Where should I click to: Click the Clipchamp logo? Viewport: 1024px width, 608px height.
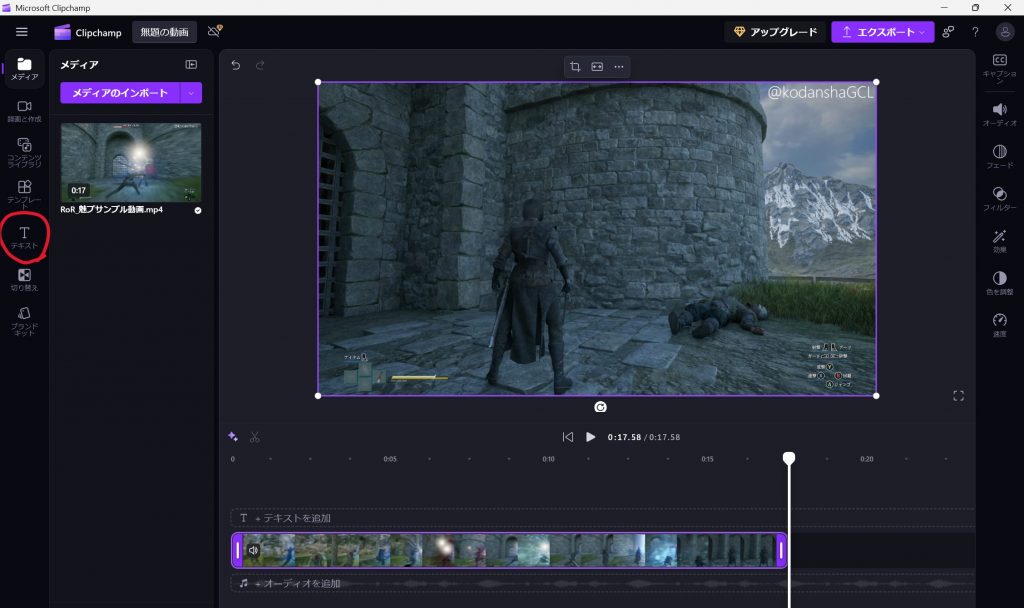click(88, 32)
